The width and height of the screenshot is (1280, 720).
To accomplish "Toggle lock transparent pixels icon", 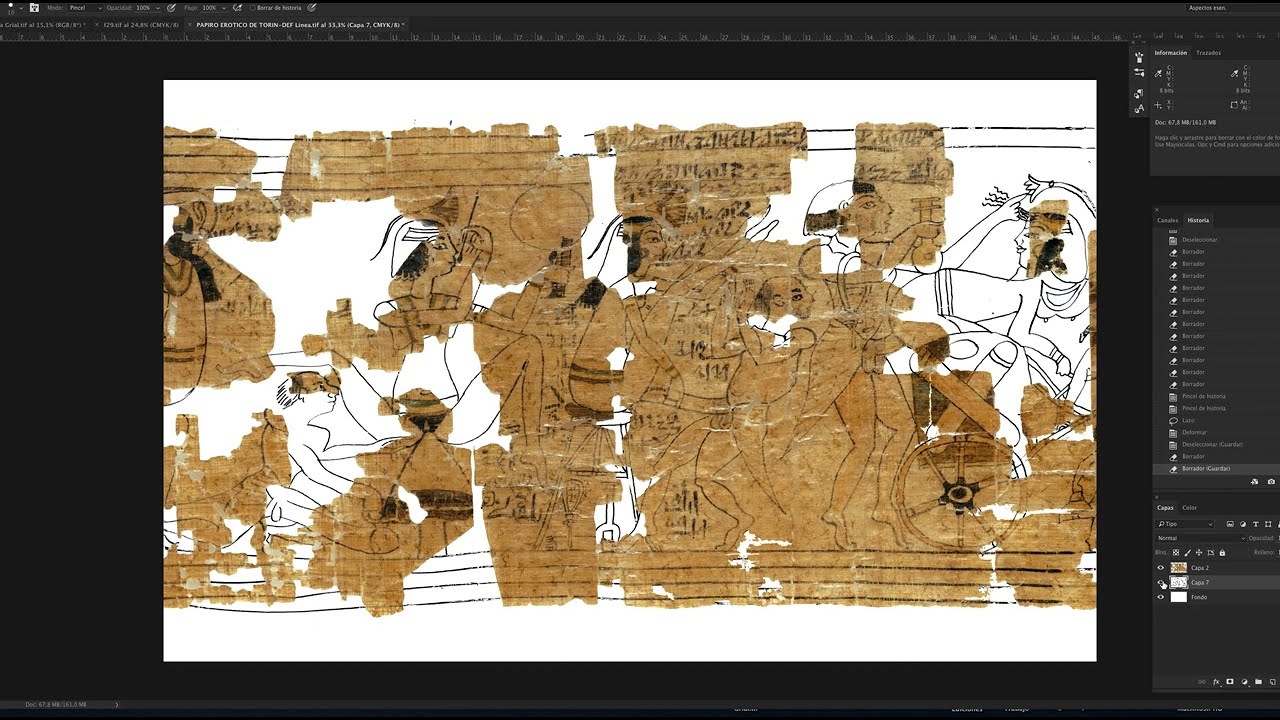I will (1176, 552).
